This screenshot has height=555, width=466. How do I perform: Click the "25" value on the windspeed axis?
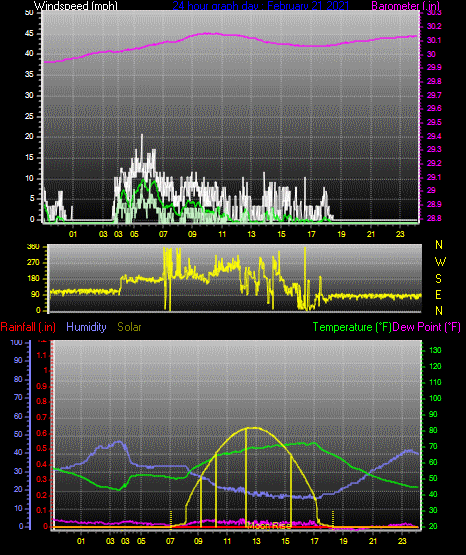tap(29, 116)
